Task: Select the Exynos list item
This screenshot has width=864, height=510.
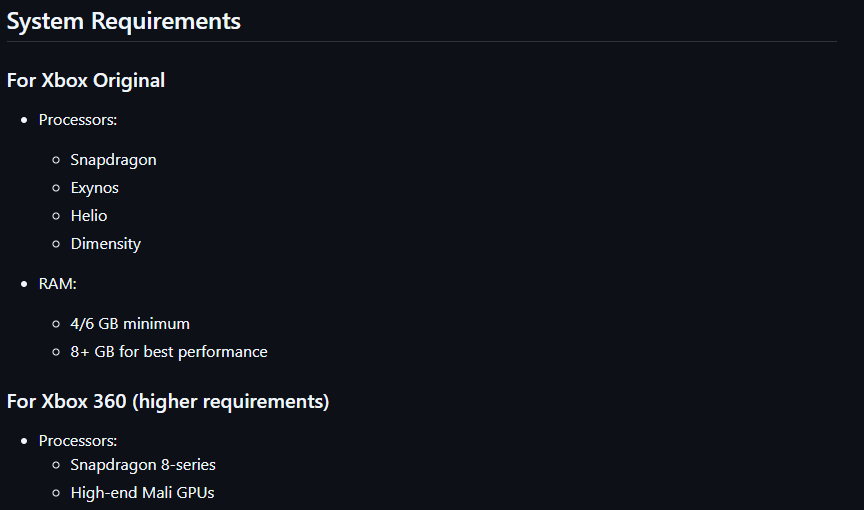Action: click(94, 188)
